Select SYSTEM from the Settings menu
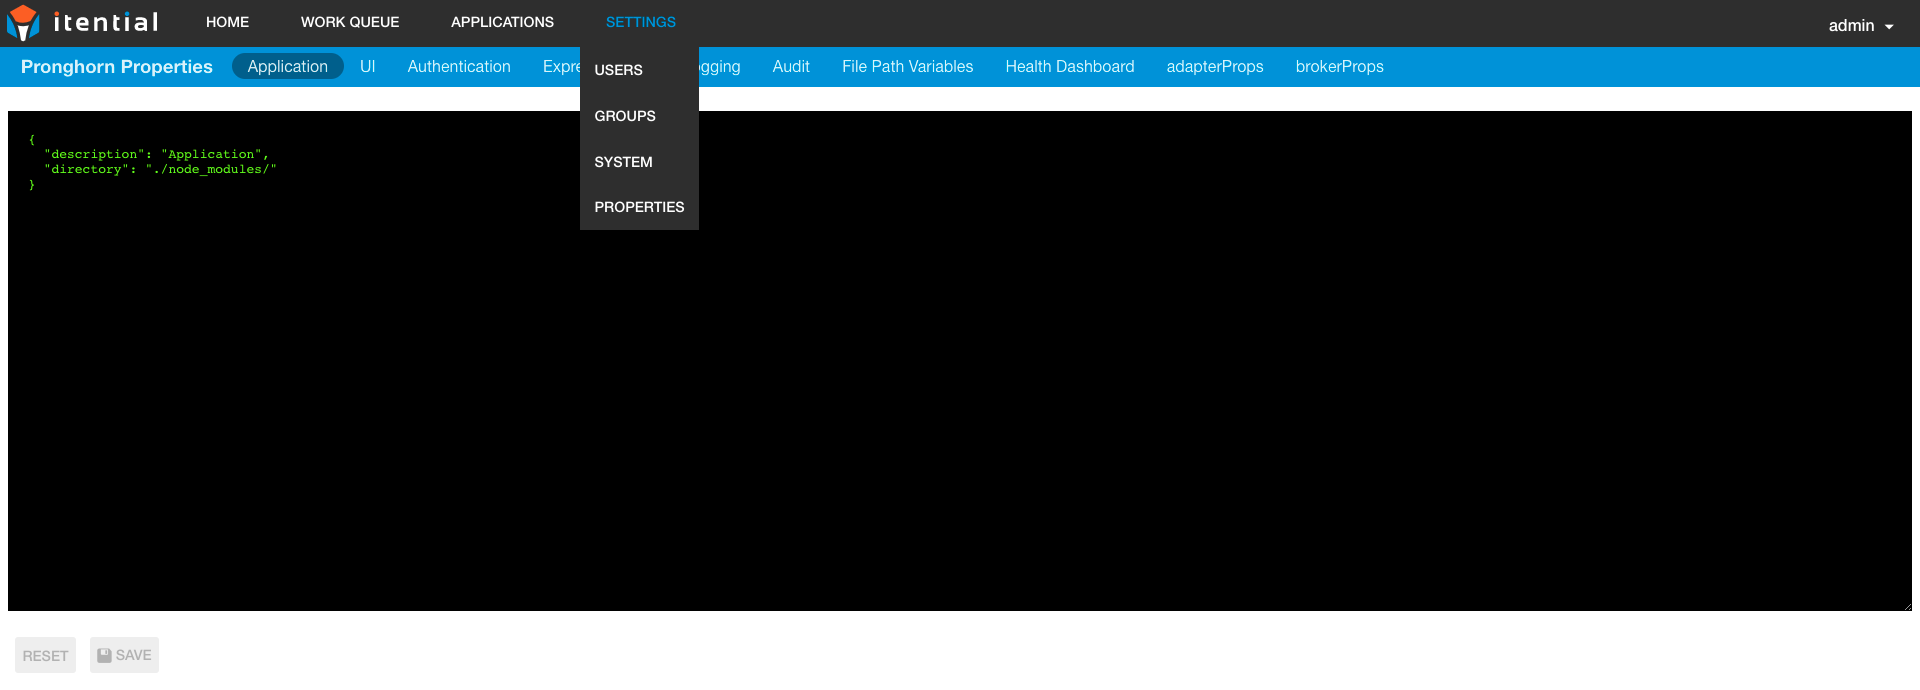This screenshot has width=1920, height=690. click(623, 162)
